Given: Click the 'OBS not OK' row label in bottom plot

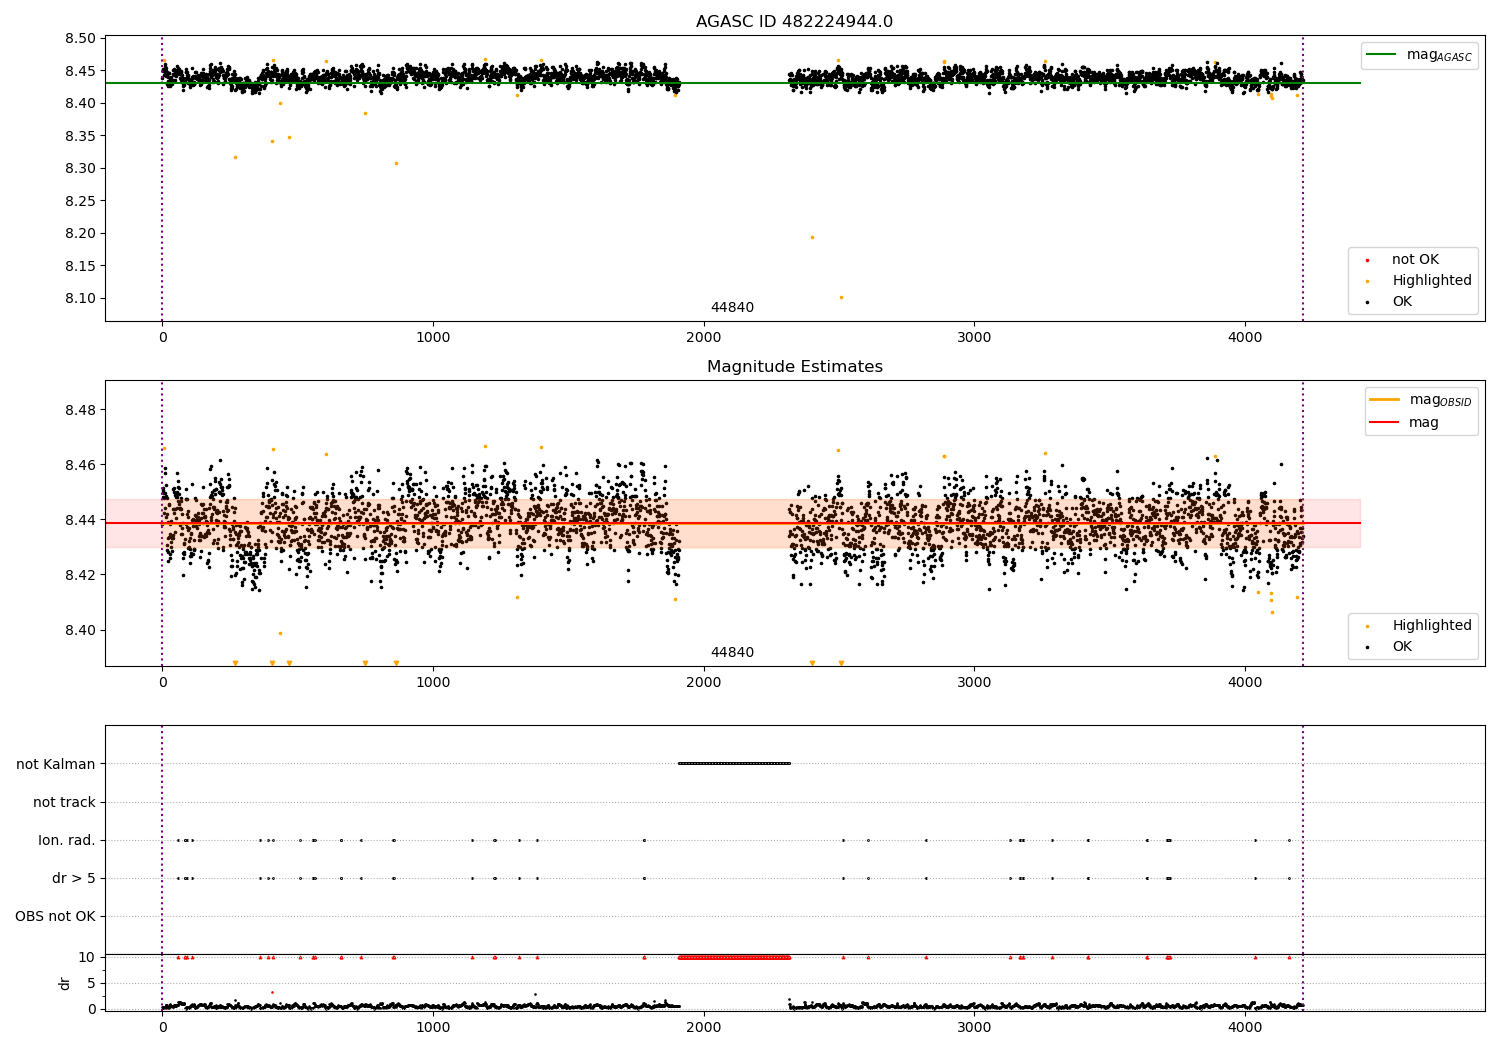Looking at the screenshot, I should click(x=56, y=917).
